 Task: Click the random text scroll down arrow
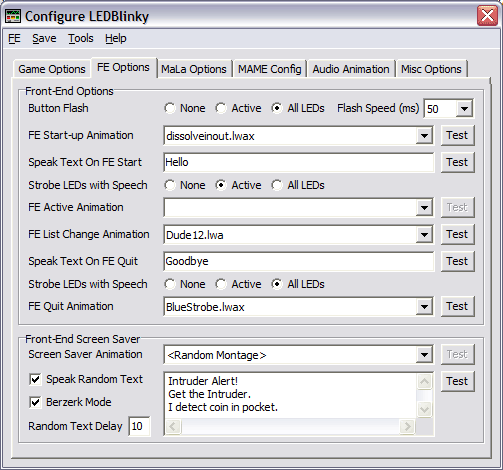[x=424, y=409]
